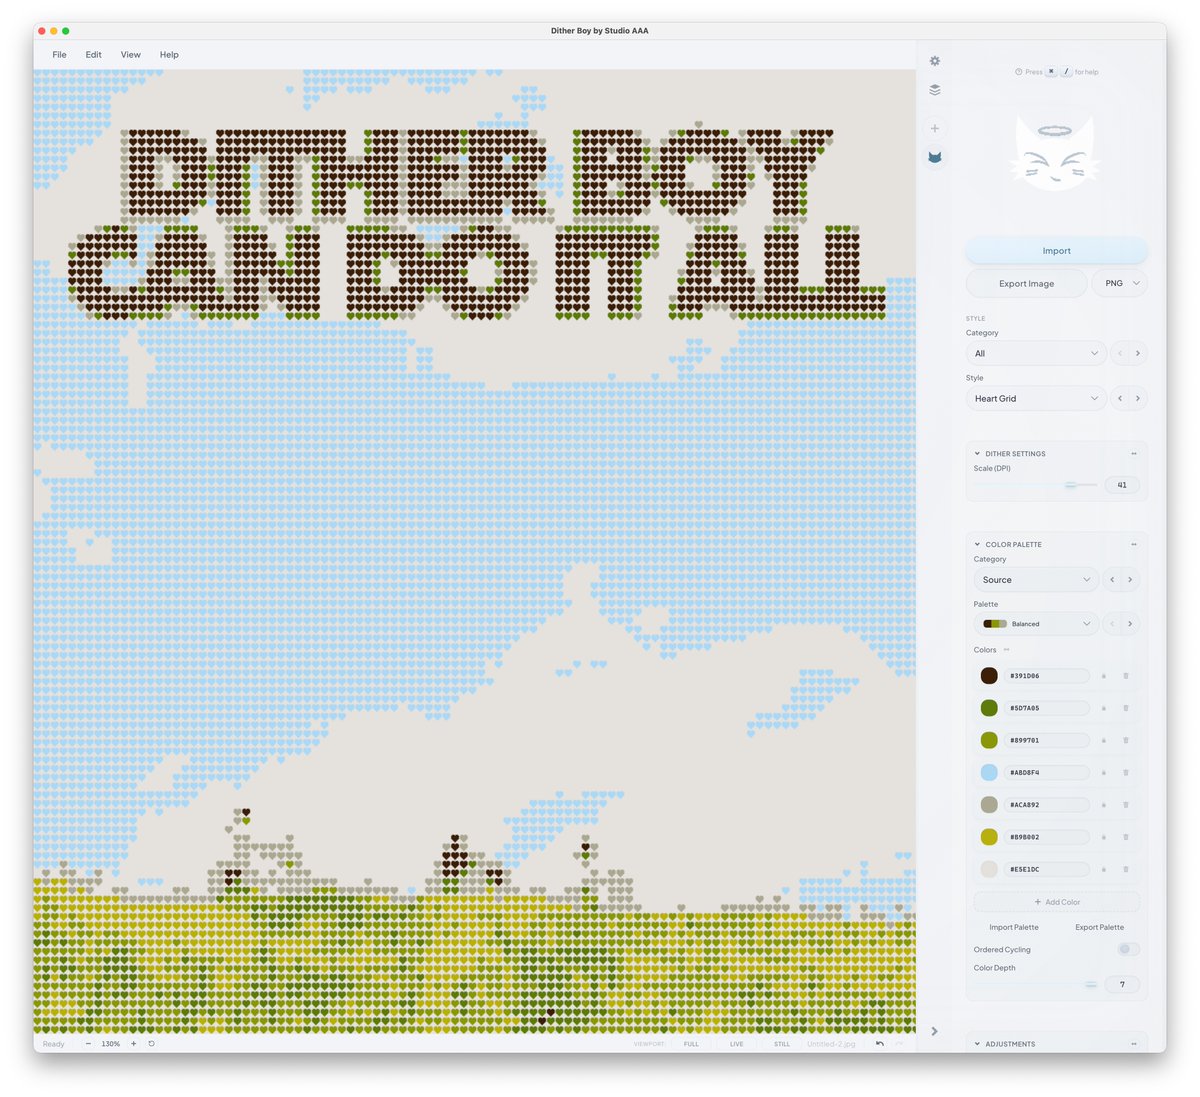Set viewport mode to LIVE
The height and width of the screenshot is (1097, 1200).
[737, 1044]
